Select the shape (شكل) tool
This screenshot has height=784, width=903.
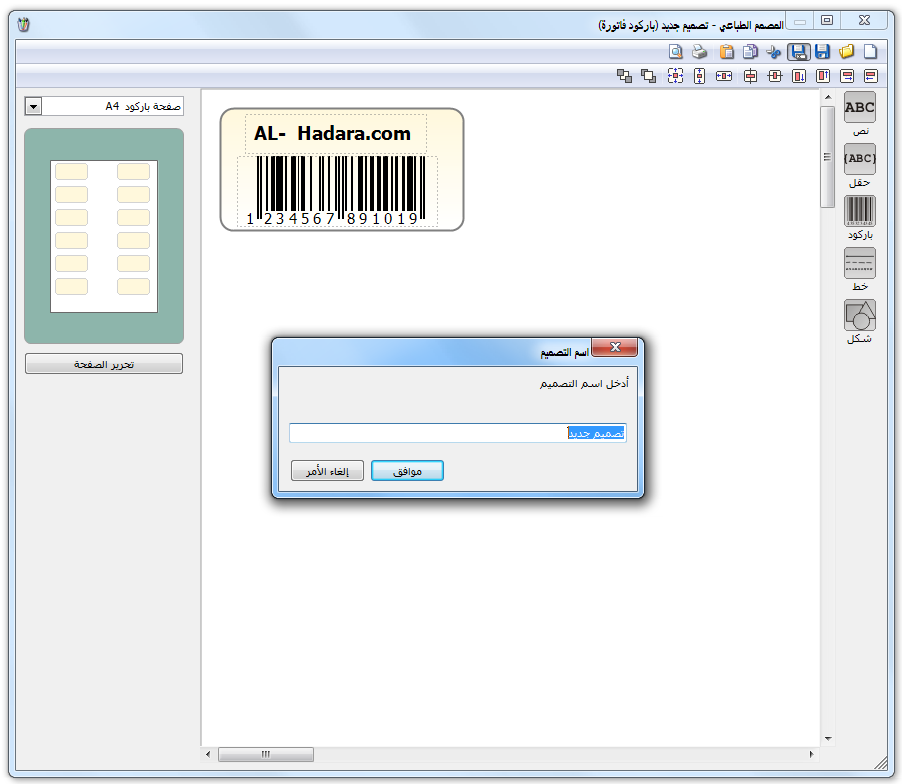860,315
